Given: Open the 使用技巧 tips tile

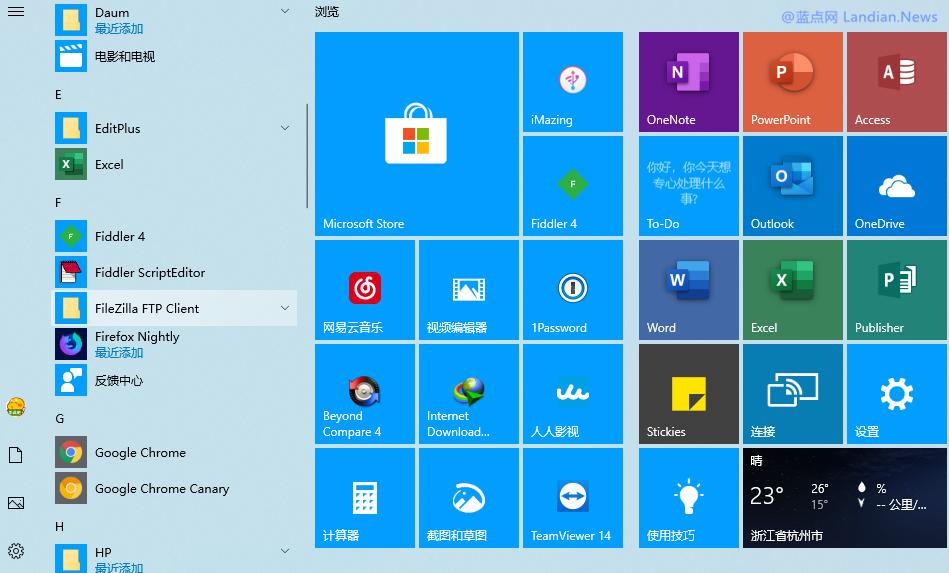Looking at the screenshot, I should [x=689, y=498].
